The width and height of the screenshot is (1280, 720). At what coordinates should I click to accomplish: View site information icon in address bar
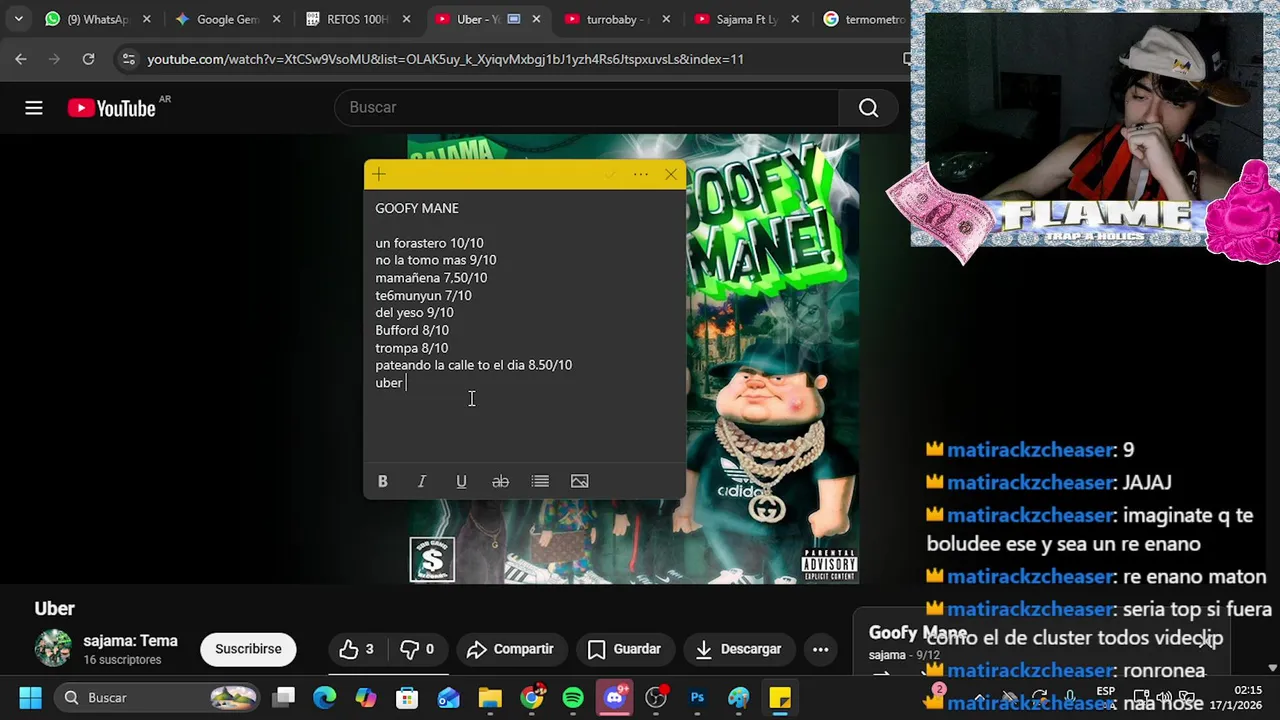(x=128, y=59)
